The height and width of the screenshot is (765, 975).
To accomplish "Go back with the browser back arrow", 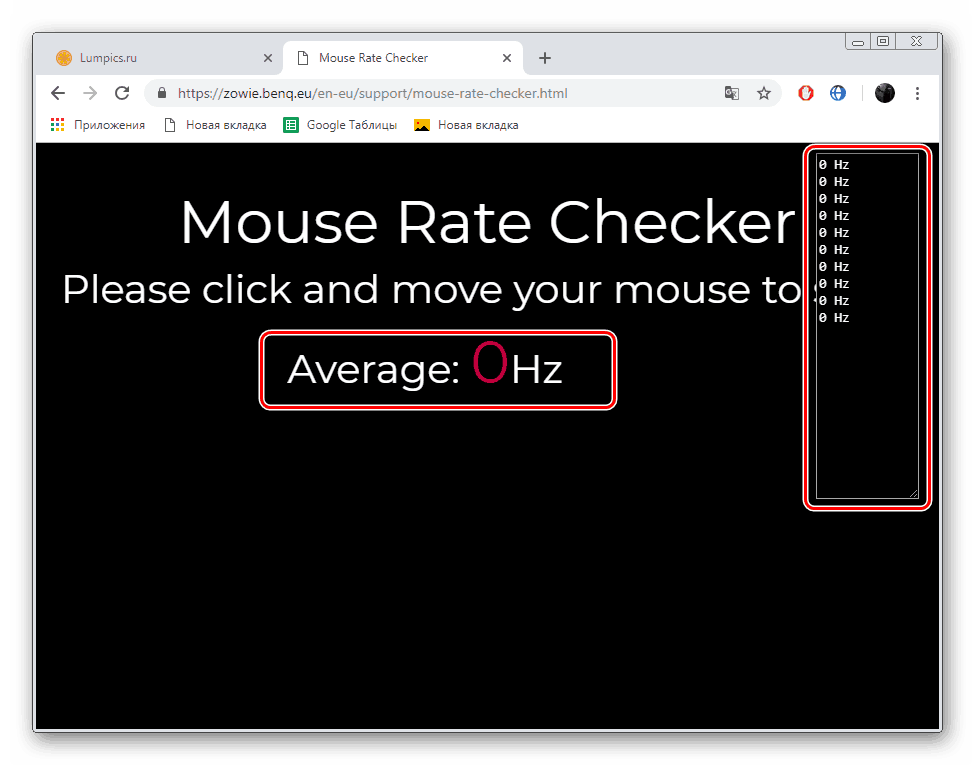I will tap(58, 93).
